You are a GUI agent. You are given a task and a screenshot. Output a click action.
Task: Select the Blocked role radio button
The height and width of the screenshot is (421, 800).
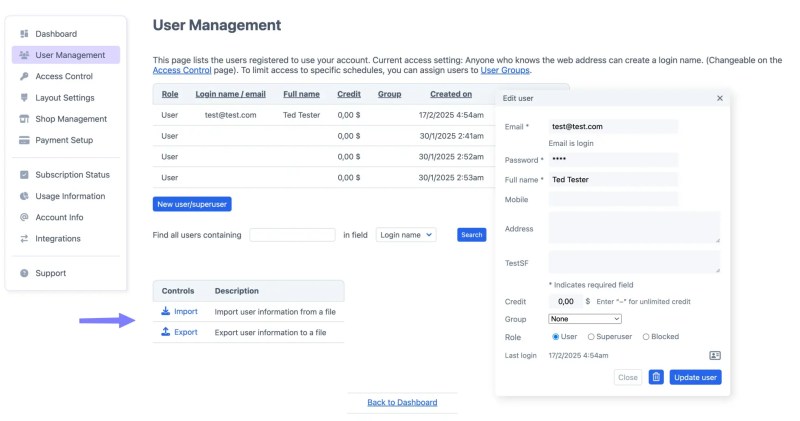(646, 337)
